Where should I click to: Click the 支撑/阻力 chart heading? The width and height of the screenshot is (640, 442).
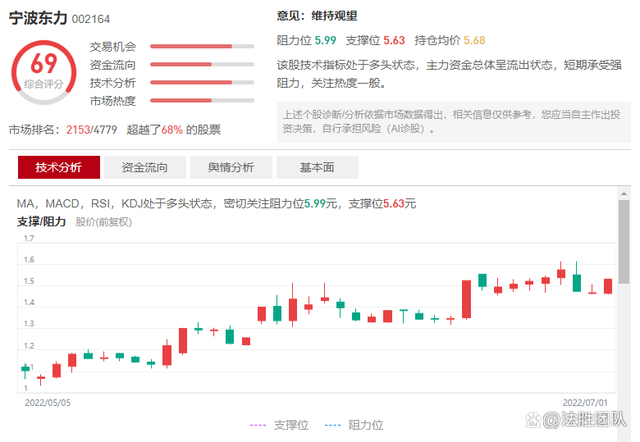(x=41, y=222)
